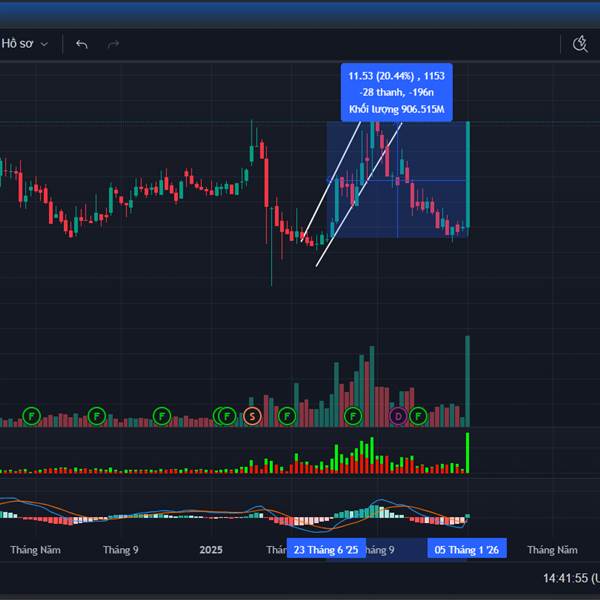This screenshot has width=600, height=600.
Task: Click the undo arrow in toolbar
Action: click(x=82, y=44)
